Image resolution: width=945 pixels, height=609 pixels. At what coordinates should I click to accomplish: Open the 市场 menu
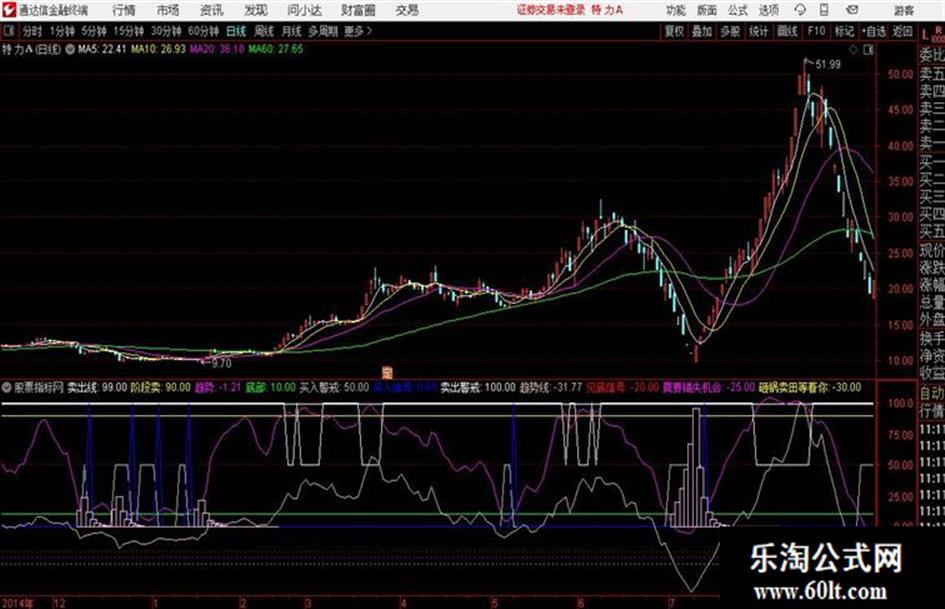click(x=168, y=10)
